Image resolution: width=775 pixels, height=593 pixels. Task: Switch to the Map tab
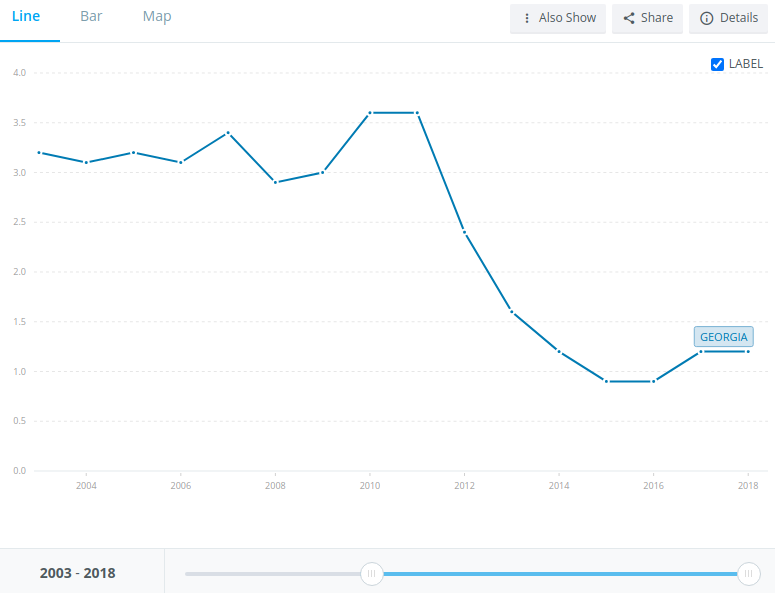point(157,17)
